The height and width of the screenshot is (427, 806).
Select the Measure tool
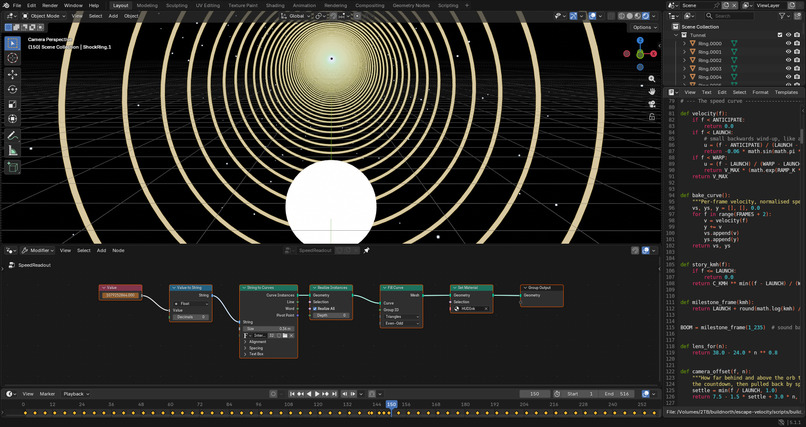(x=13, y=151)
